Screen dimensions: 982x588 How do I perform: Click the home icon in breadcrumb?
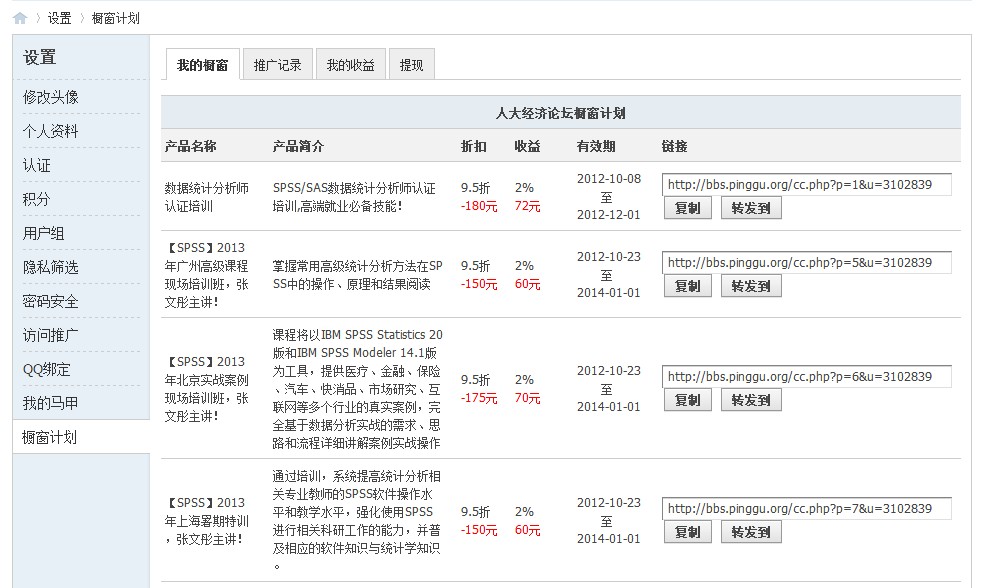tap(20, 18)
